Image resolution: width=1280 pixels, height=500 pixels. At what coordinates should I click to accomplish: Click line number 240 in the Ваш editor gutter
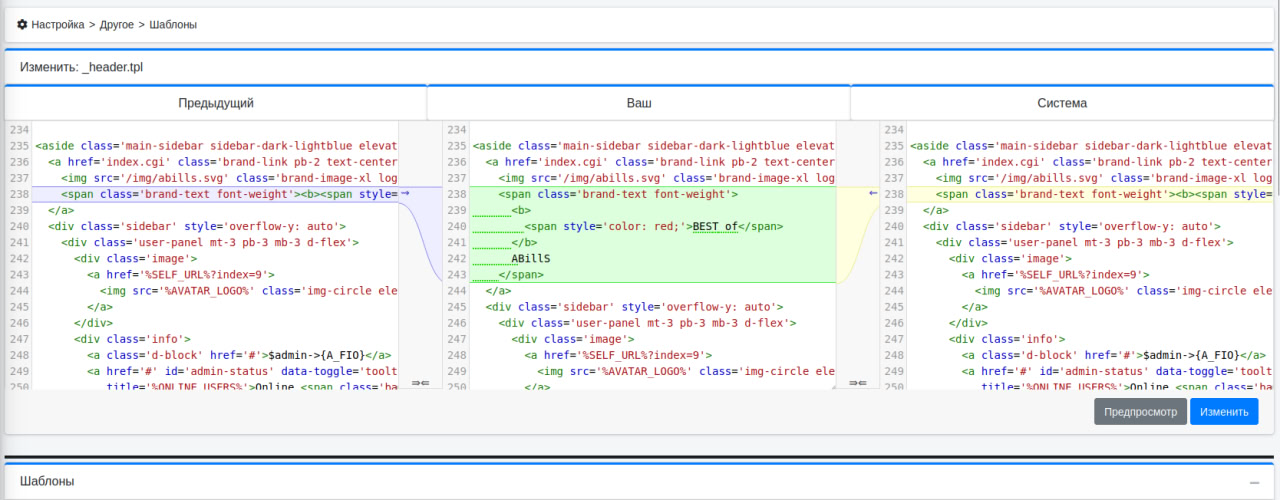457,227
